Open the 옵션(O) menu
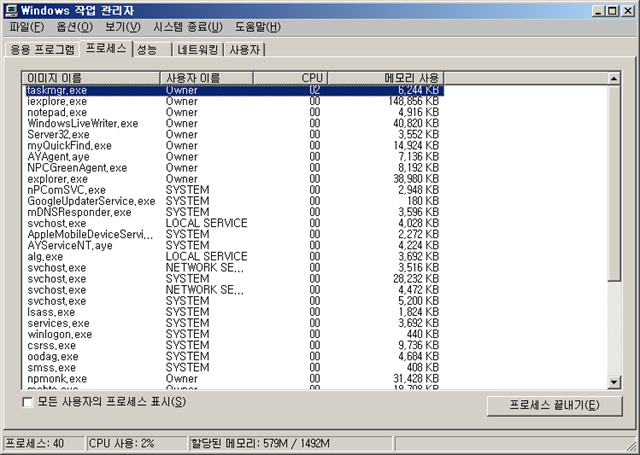Image resolution: width=640 pixels, height=455 pixels. 75,27
